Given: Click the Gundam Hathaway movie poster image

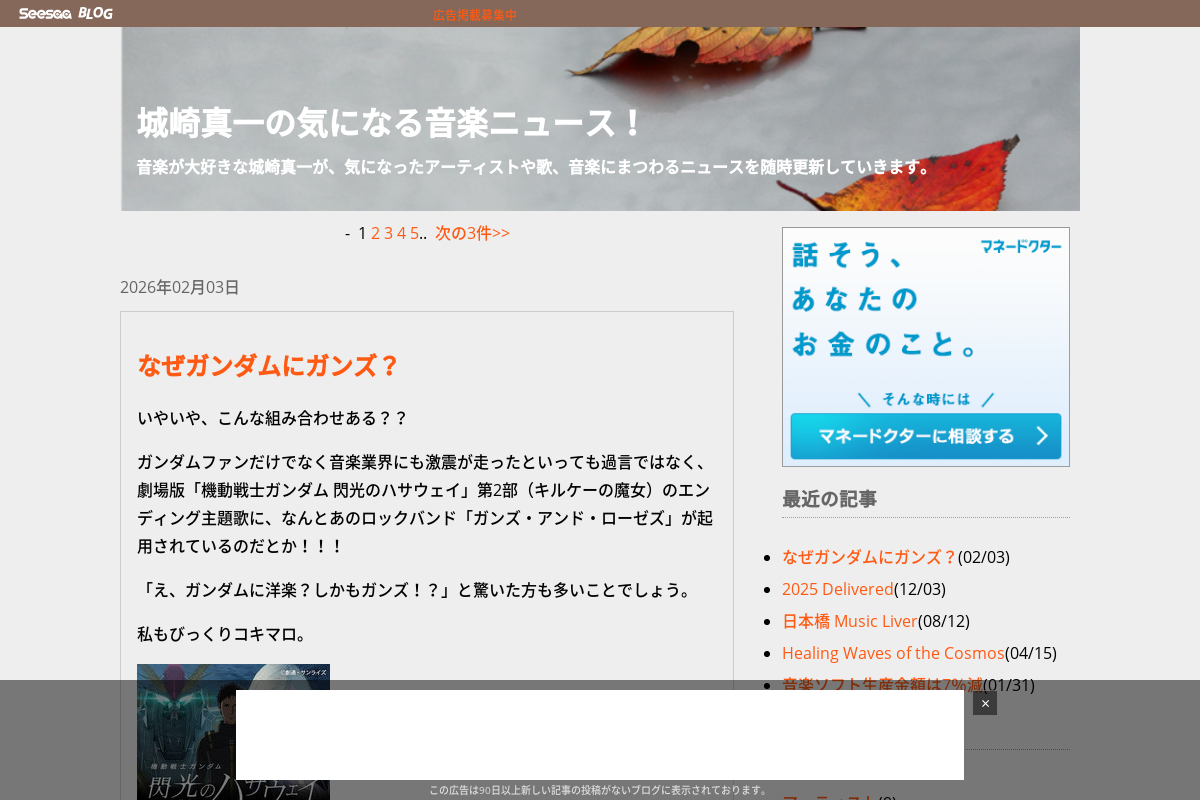Looking at the screenshot, I should click(x=233, y=732).
